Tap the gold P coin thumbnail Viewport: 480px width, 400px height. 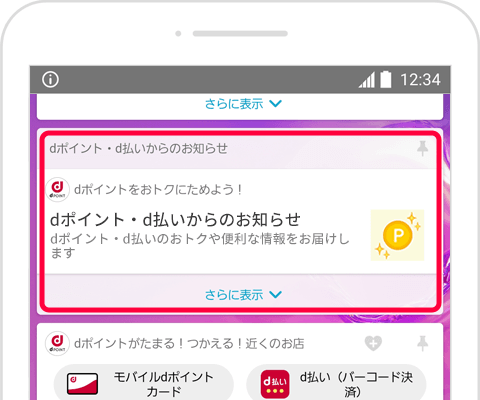tap(397, 235)
